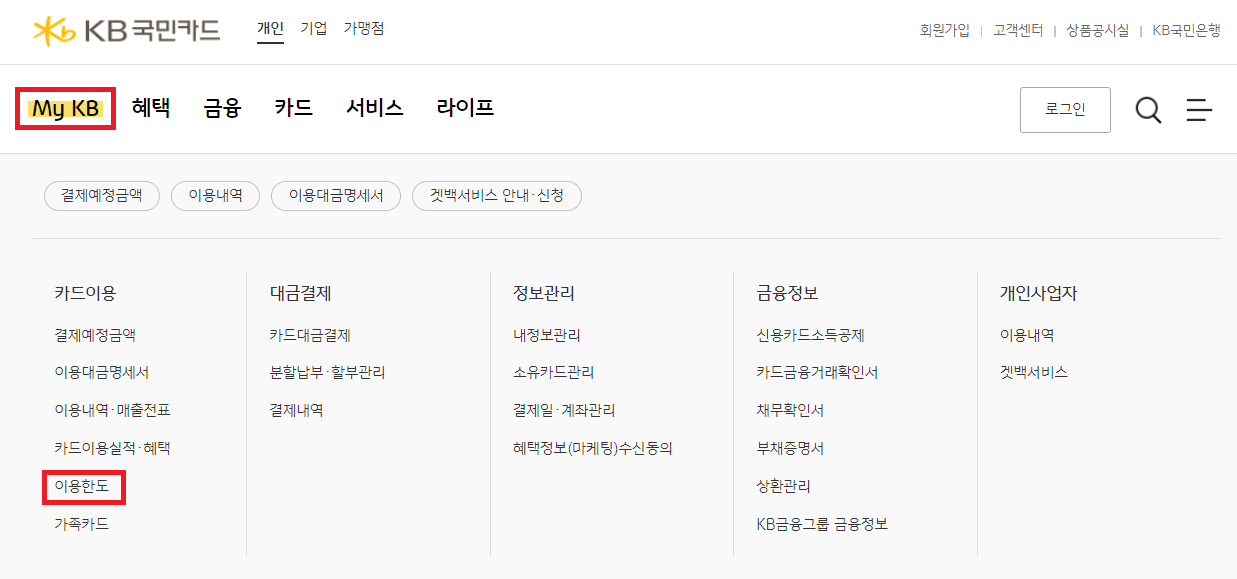Click the My KB menu item
This screenshot has width=1237, height=579.
click(x=64, y=107)
